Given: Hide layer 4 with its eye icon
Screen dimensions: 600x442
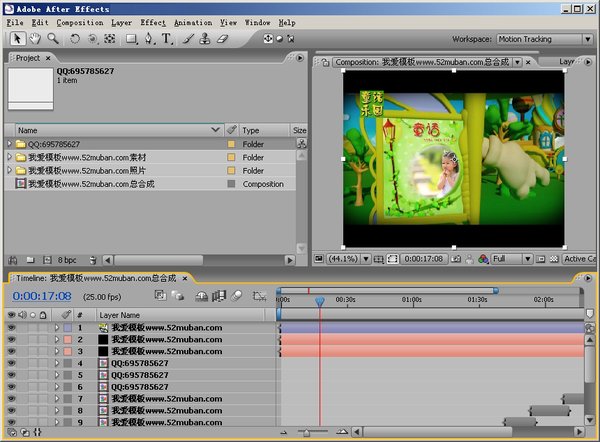Looking at the screenshot, I should [x=11, y=363].
